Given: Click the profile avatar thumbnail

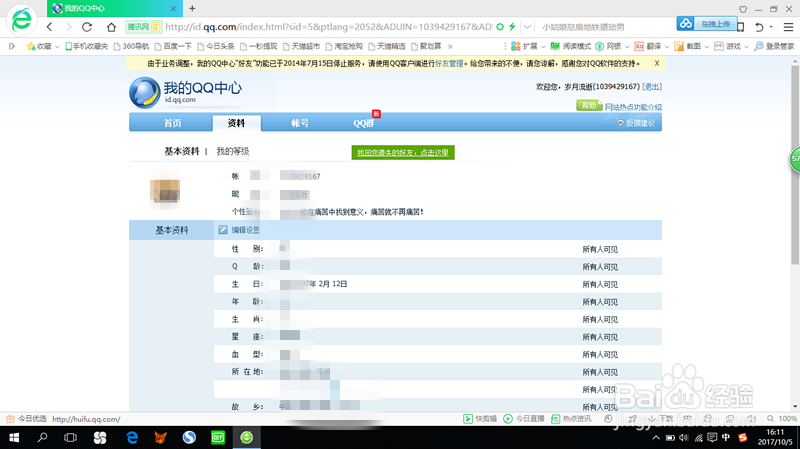Looking at the screenshot, I should [x=165, y=190].
